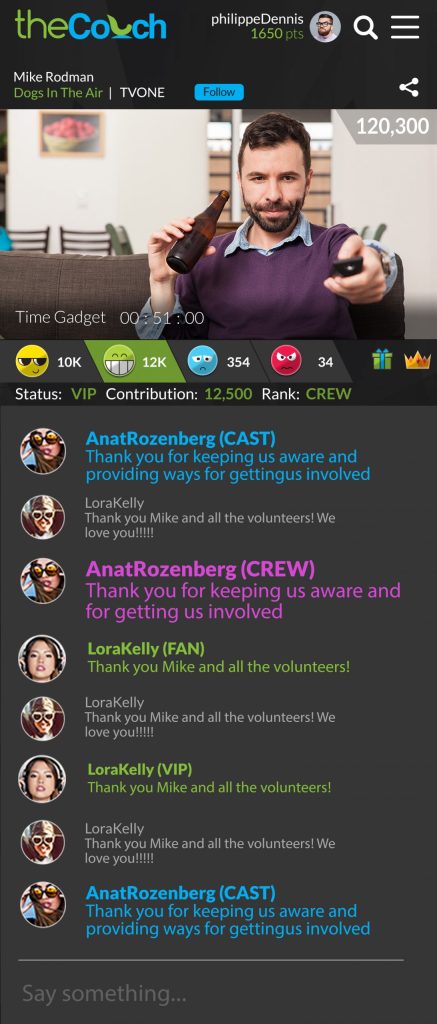
Task: Open LoraKelly (FAN) avatar
Action: pyautogui.click(x=42, y=658)
